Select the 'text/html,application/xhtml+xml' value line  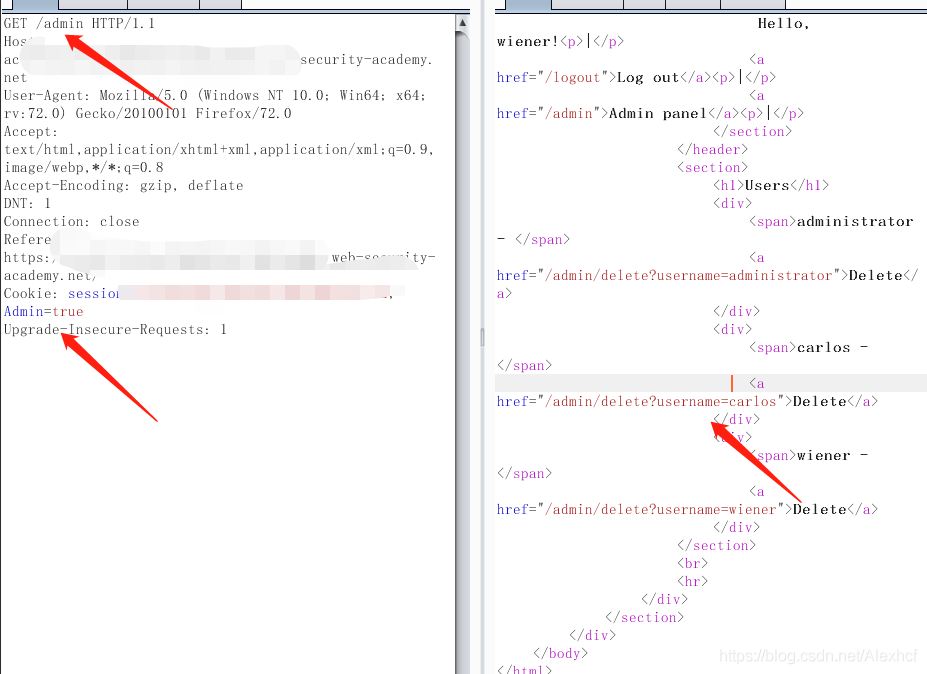pyautogui.click(x=219, y=150)
